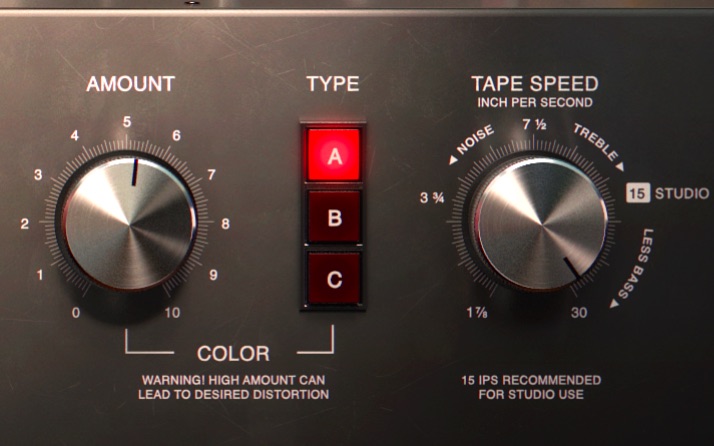Screen dimensions: 714x446
Task: Set Amount to 0 mark
Action: click(76, 313)
